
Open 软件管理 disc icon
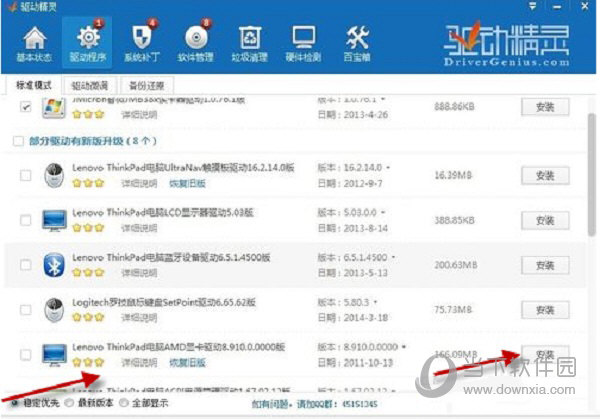(x=196, y=43)
